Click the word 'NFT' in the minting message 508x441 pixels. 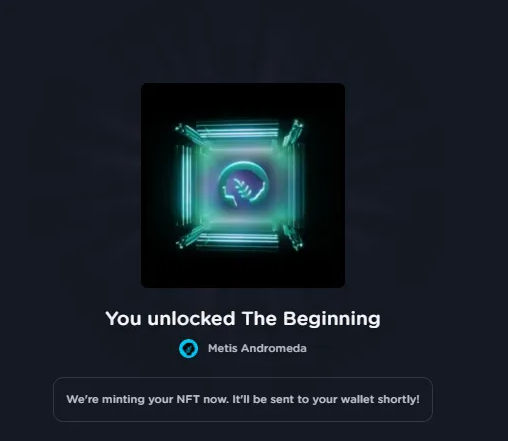pyautogui.click(x=188, y=399)
